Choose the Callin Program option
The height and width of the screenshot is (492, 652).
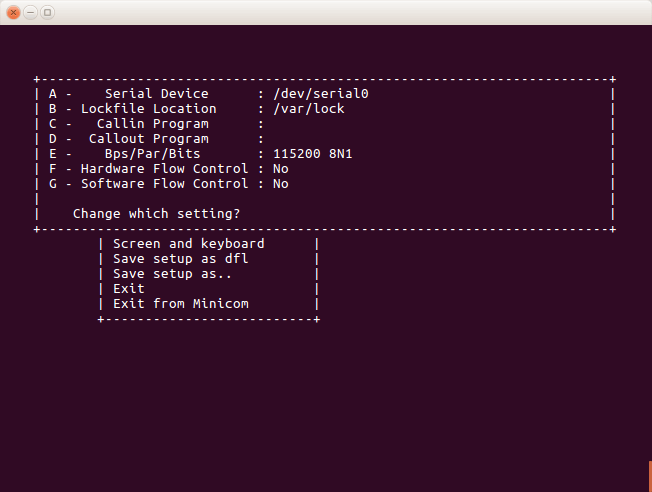point(156,124)
